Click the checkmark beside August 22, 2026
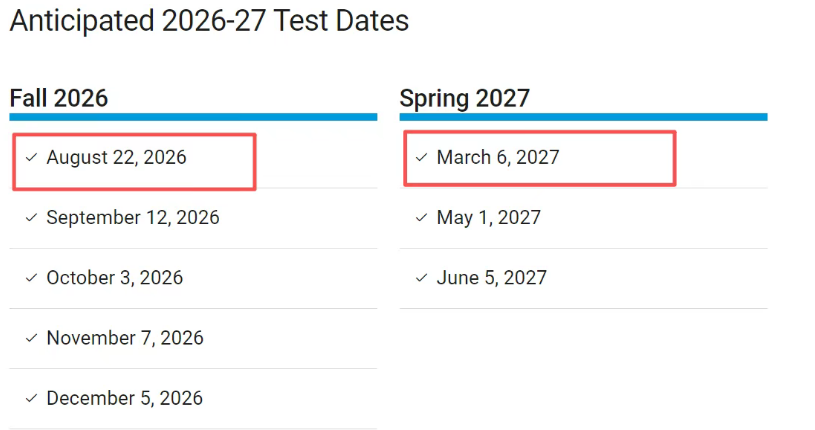This screenshot has height=430, width=815. coord(31,158)
